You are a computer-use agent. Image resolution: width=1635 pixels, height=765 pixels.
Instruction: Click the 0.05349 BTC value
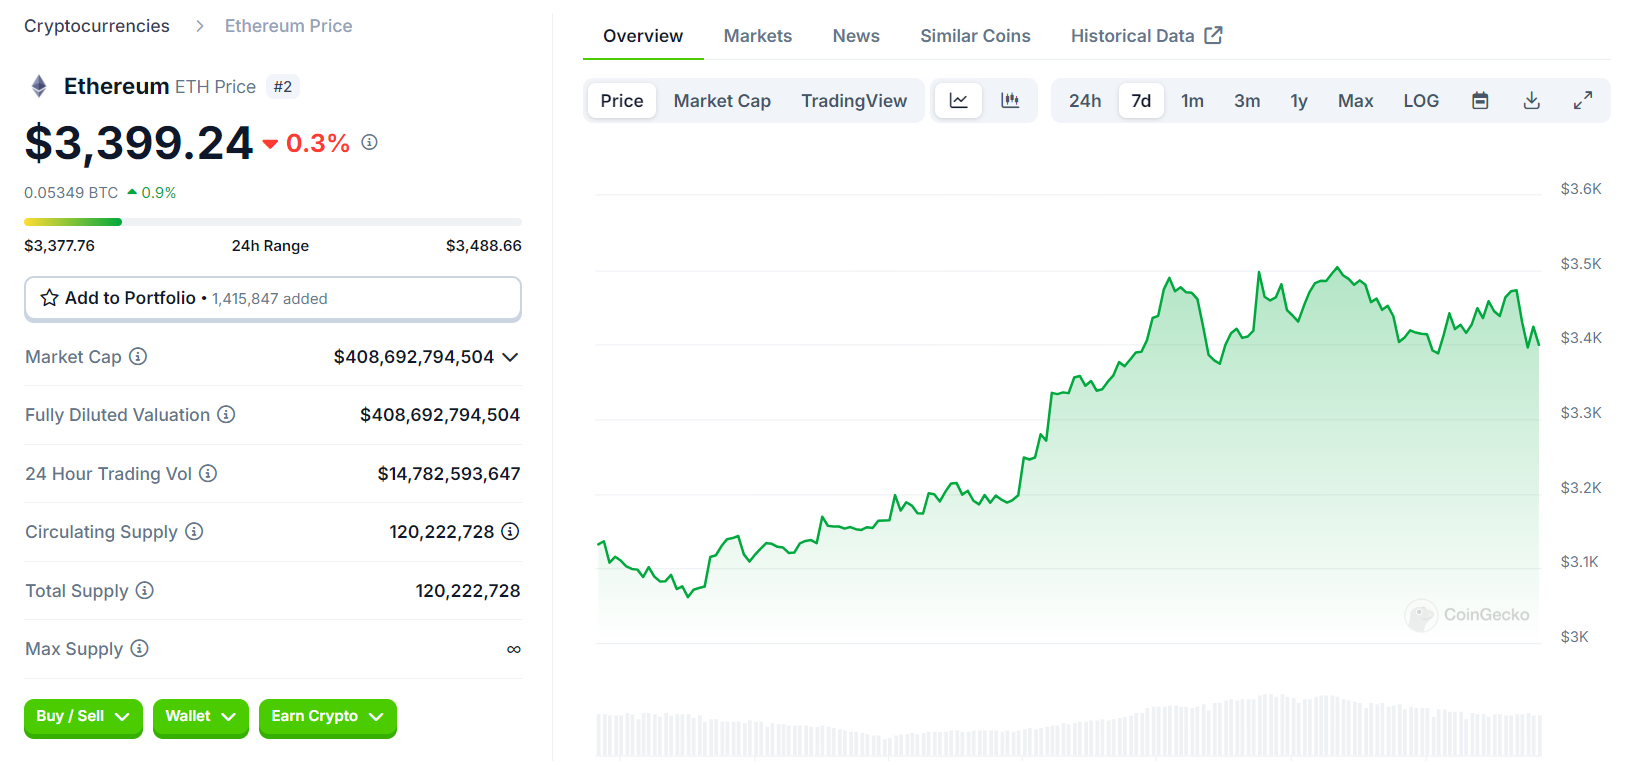[71, 193]
